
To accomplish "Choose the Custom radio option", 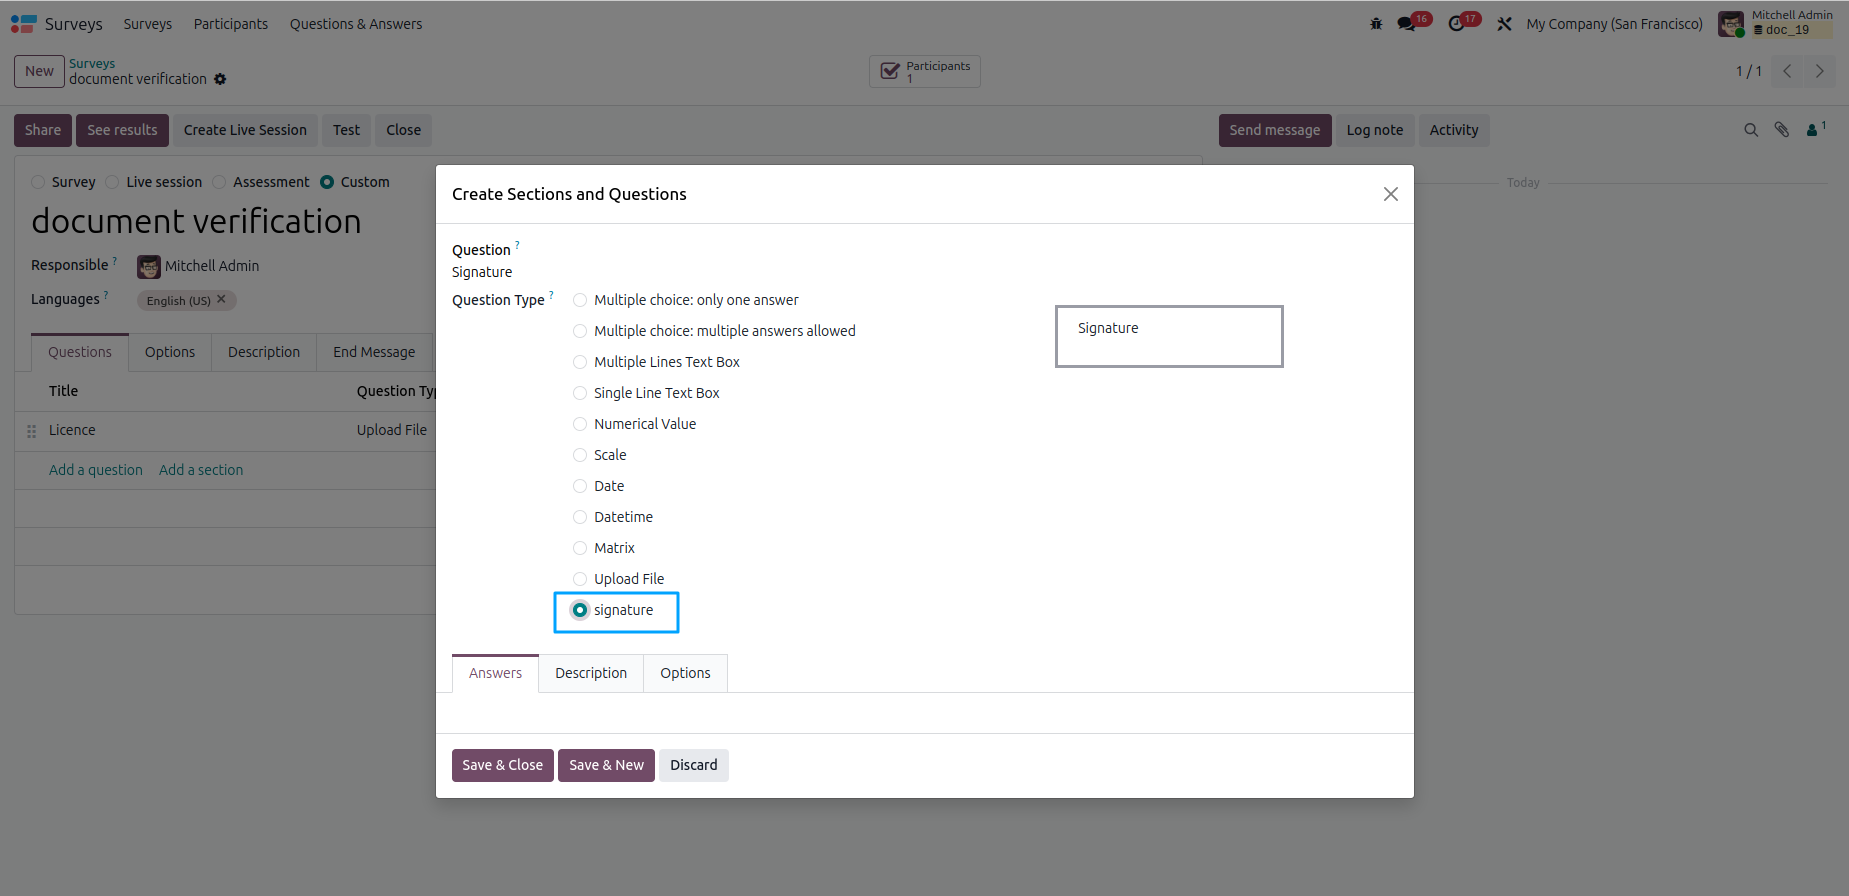I will tap(327, 182).
